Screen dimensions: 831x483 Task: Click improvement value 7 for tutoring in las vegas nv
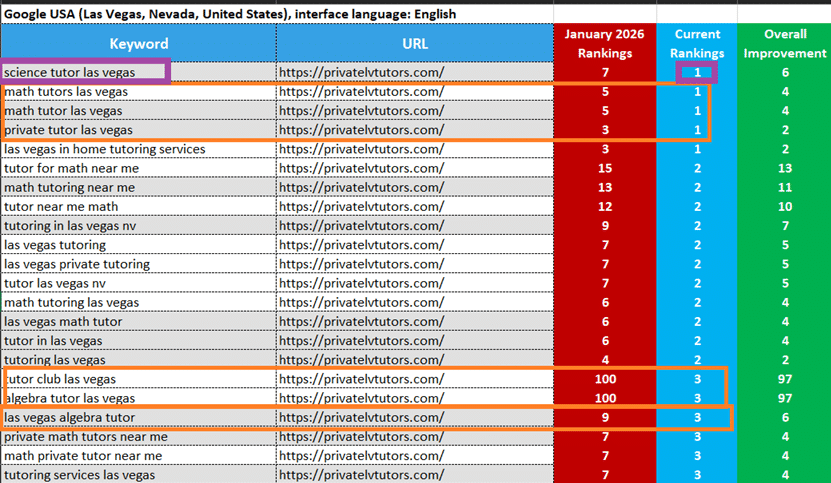[x=784, y=225]
